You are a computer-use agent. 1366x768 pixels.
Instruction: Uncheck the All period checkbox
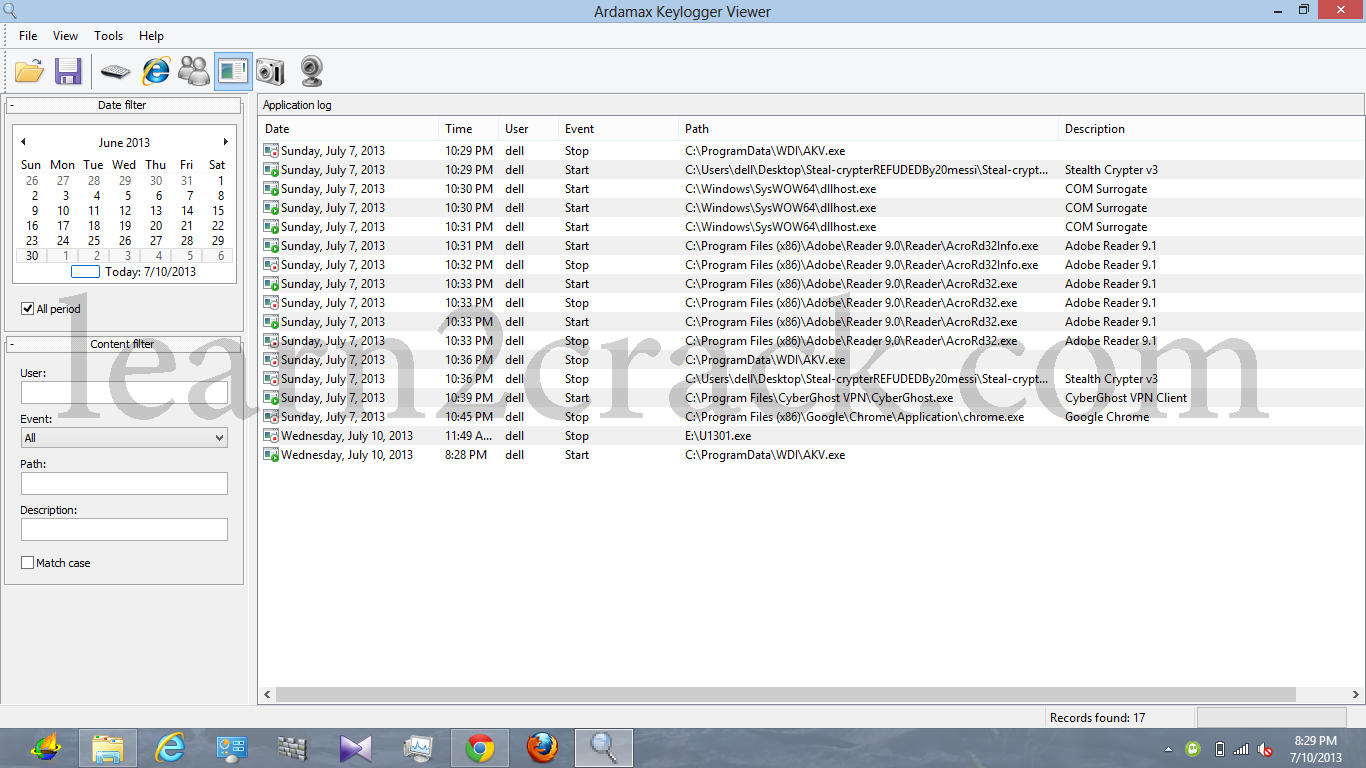tap(28, 309)
